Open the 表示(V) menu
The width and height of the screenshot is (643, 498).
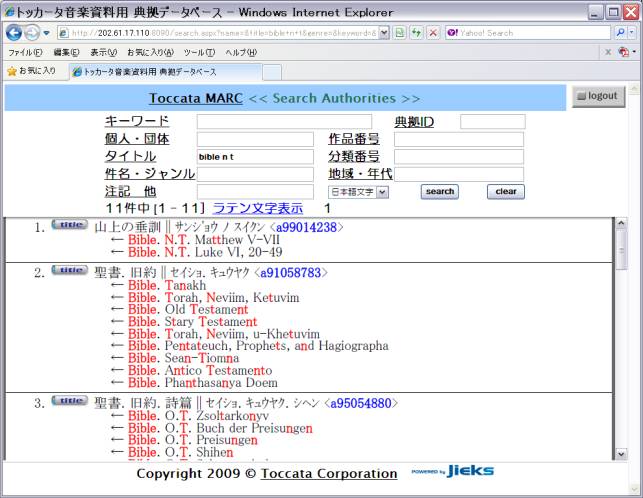[104, 53]
